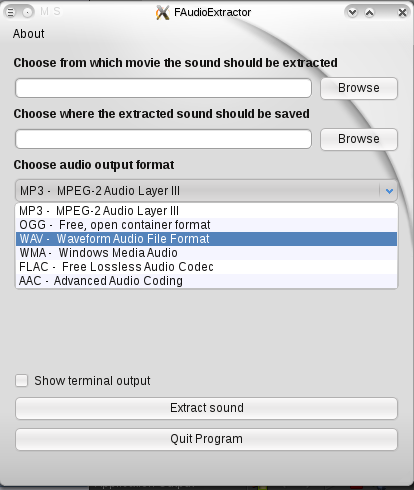The width and height of the screenshot is (414, 490).
Task: Maximize window with up chevron icon
Action: (369, 13)
